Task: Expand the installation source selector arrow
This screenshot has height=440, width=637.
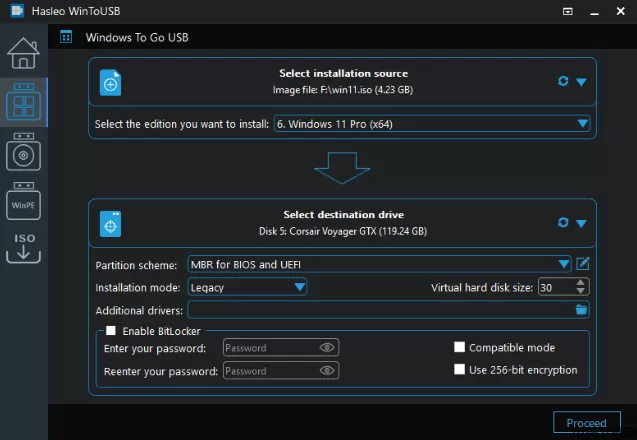Action: tap(581, 82)
